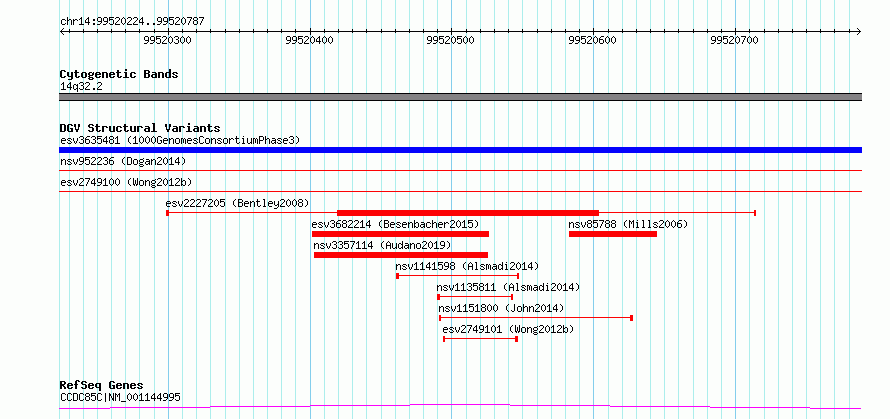This screenshot has height=419, width=890.
Task: Select the 99520600 ruler coordinate
Action: point(592,40)
